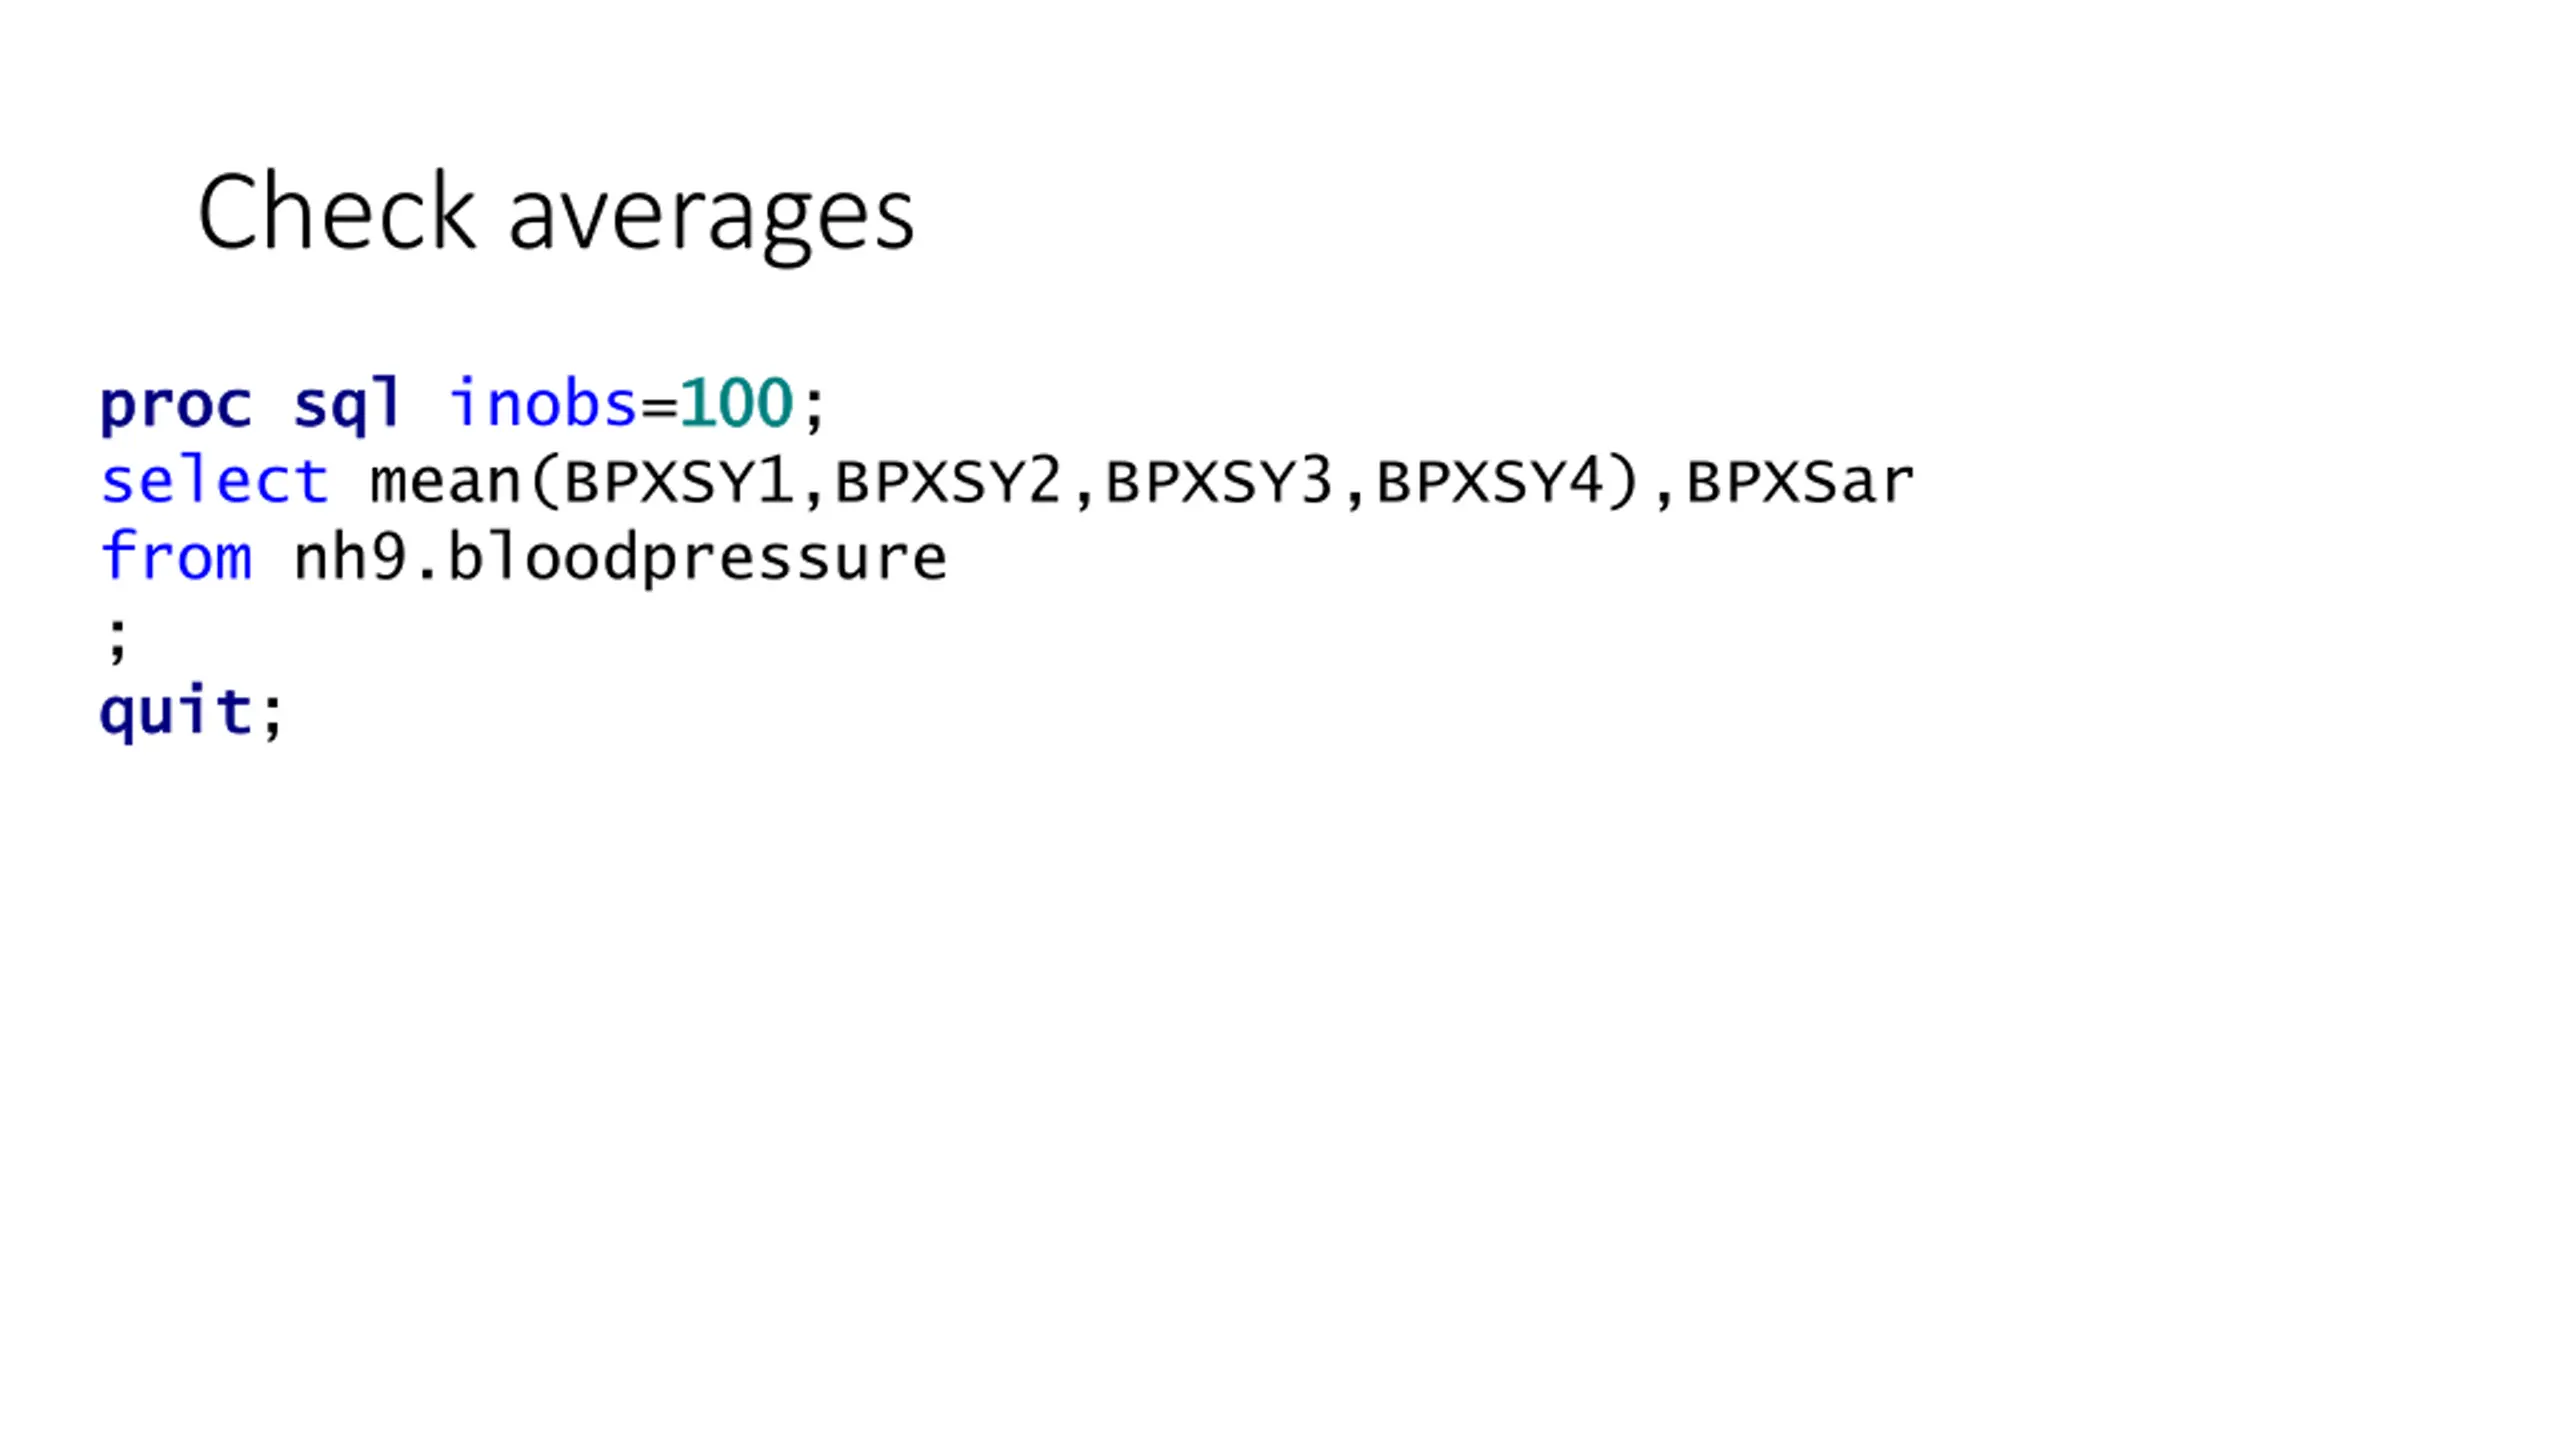Click the BPXSY4 variable name

[1490, 481]
